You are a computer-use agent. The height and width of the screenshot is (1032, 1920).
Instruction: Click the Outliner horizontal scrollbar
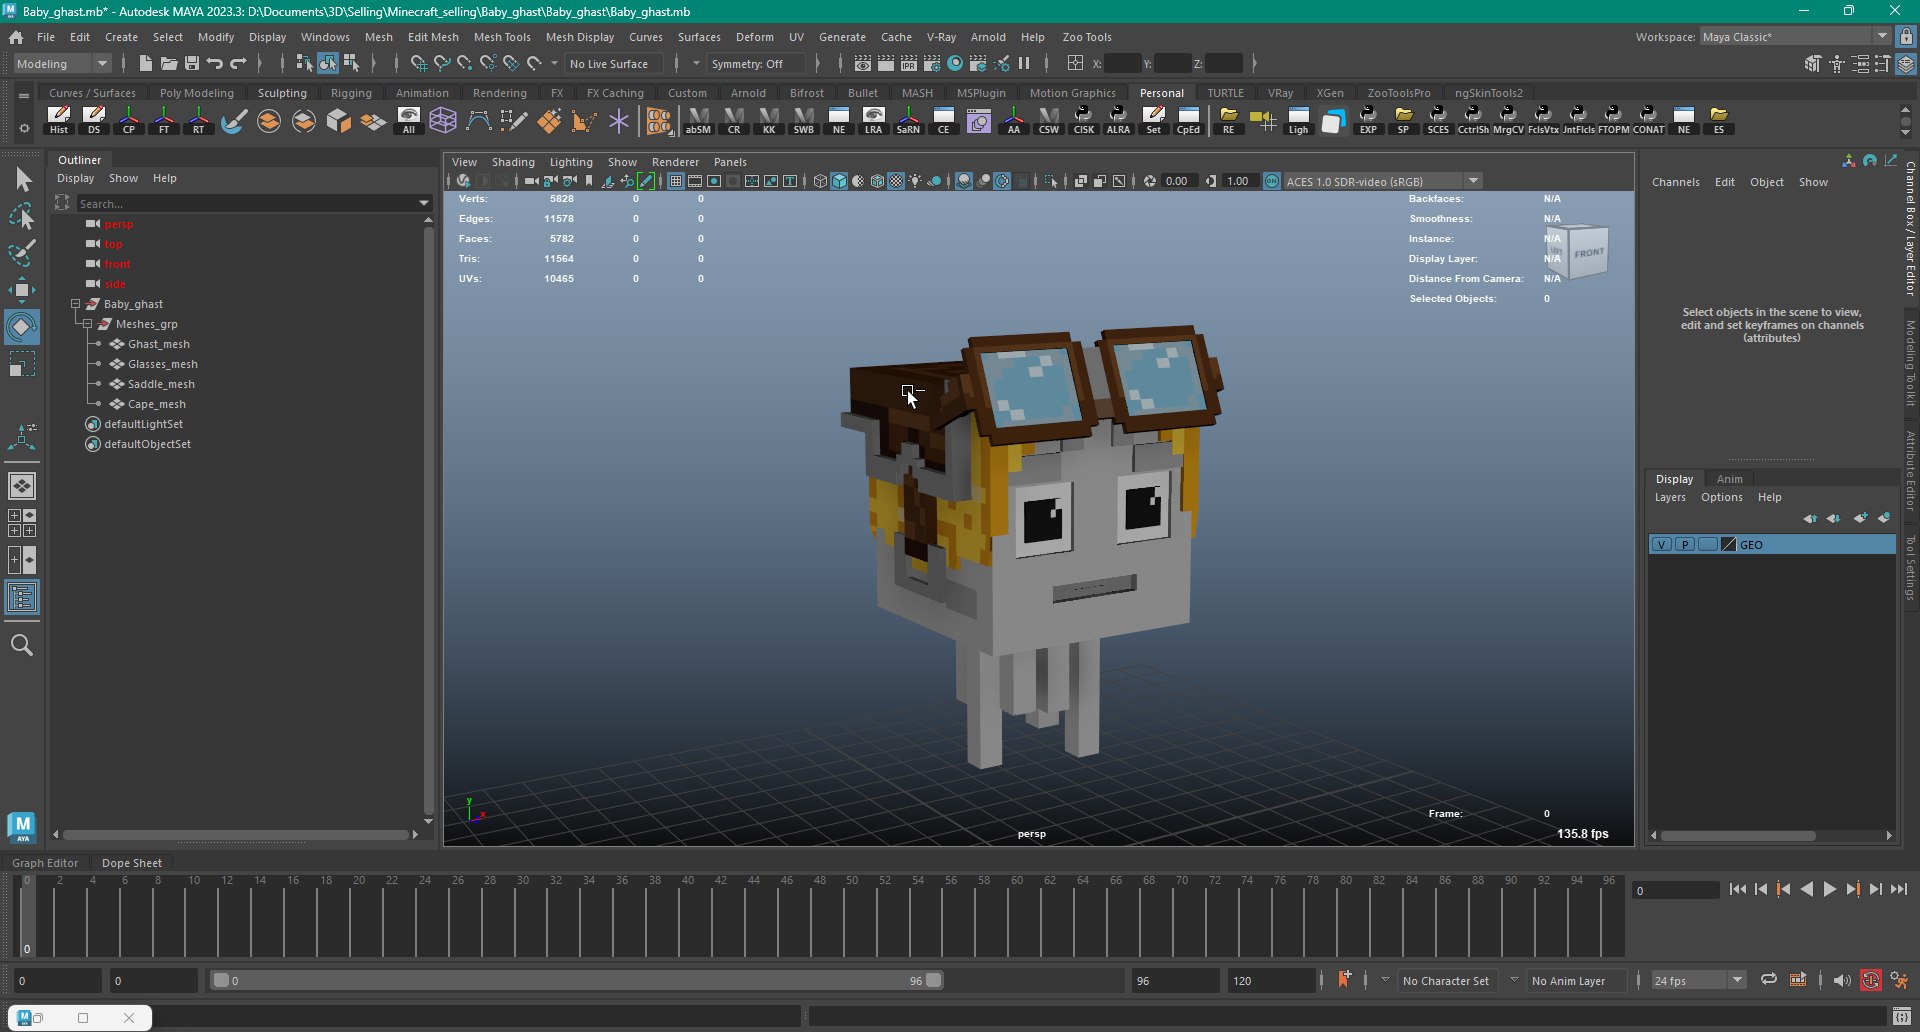click(x=236, y=834)
